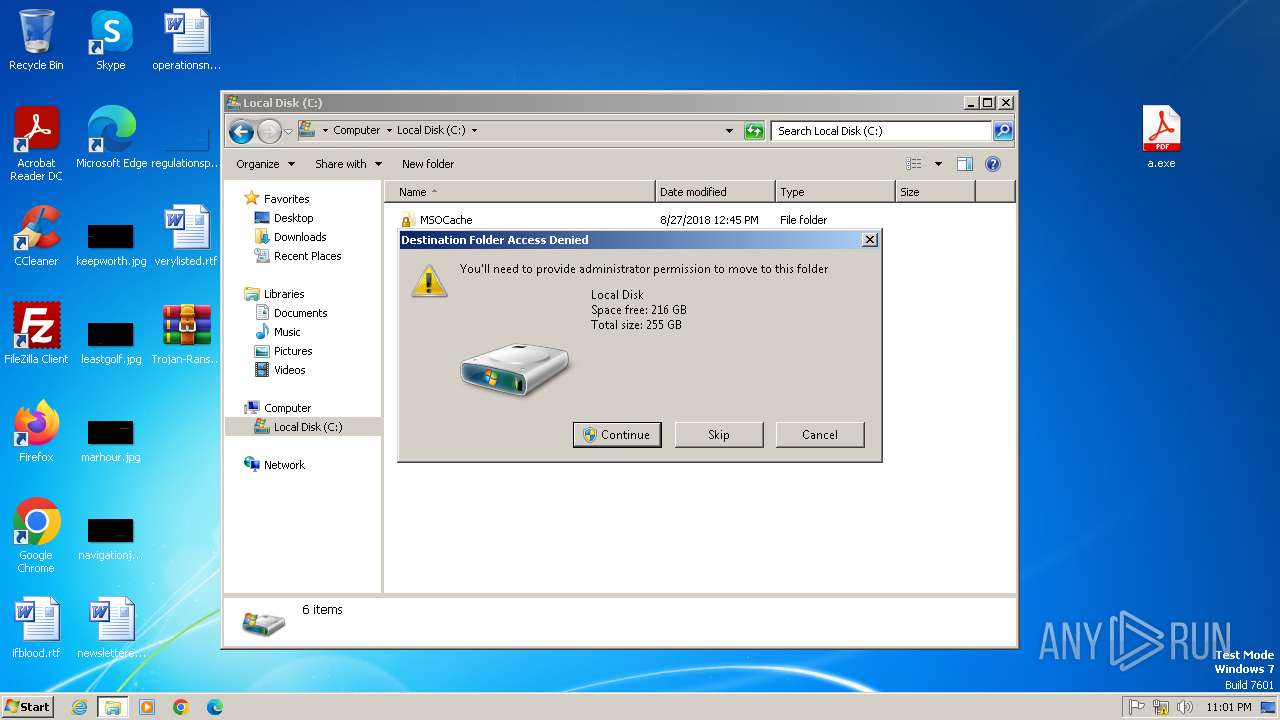The image size is (1280, 720).
Task: Click Continue button with shield icon
Action: pos(617,435)
